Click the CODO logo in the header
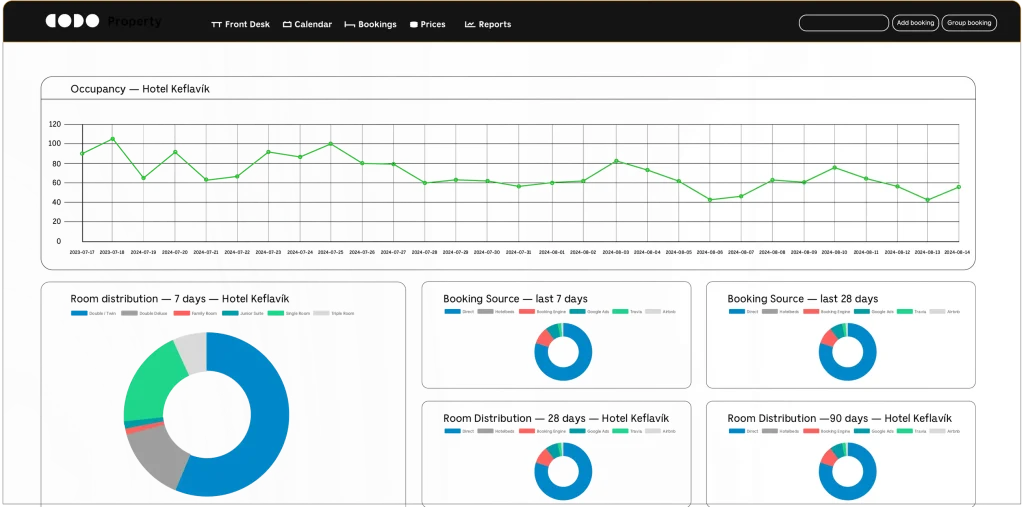Viewport: 1024px width, 507px height. point(72,21)
